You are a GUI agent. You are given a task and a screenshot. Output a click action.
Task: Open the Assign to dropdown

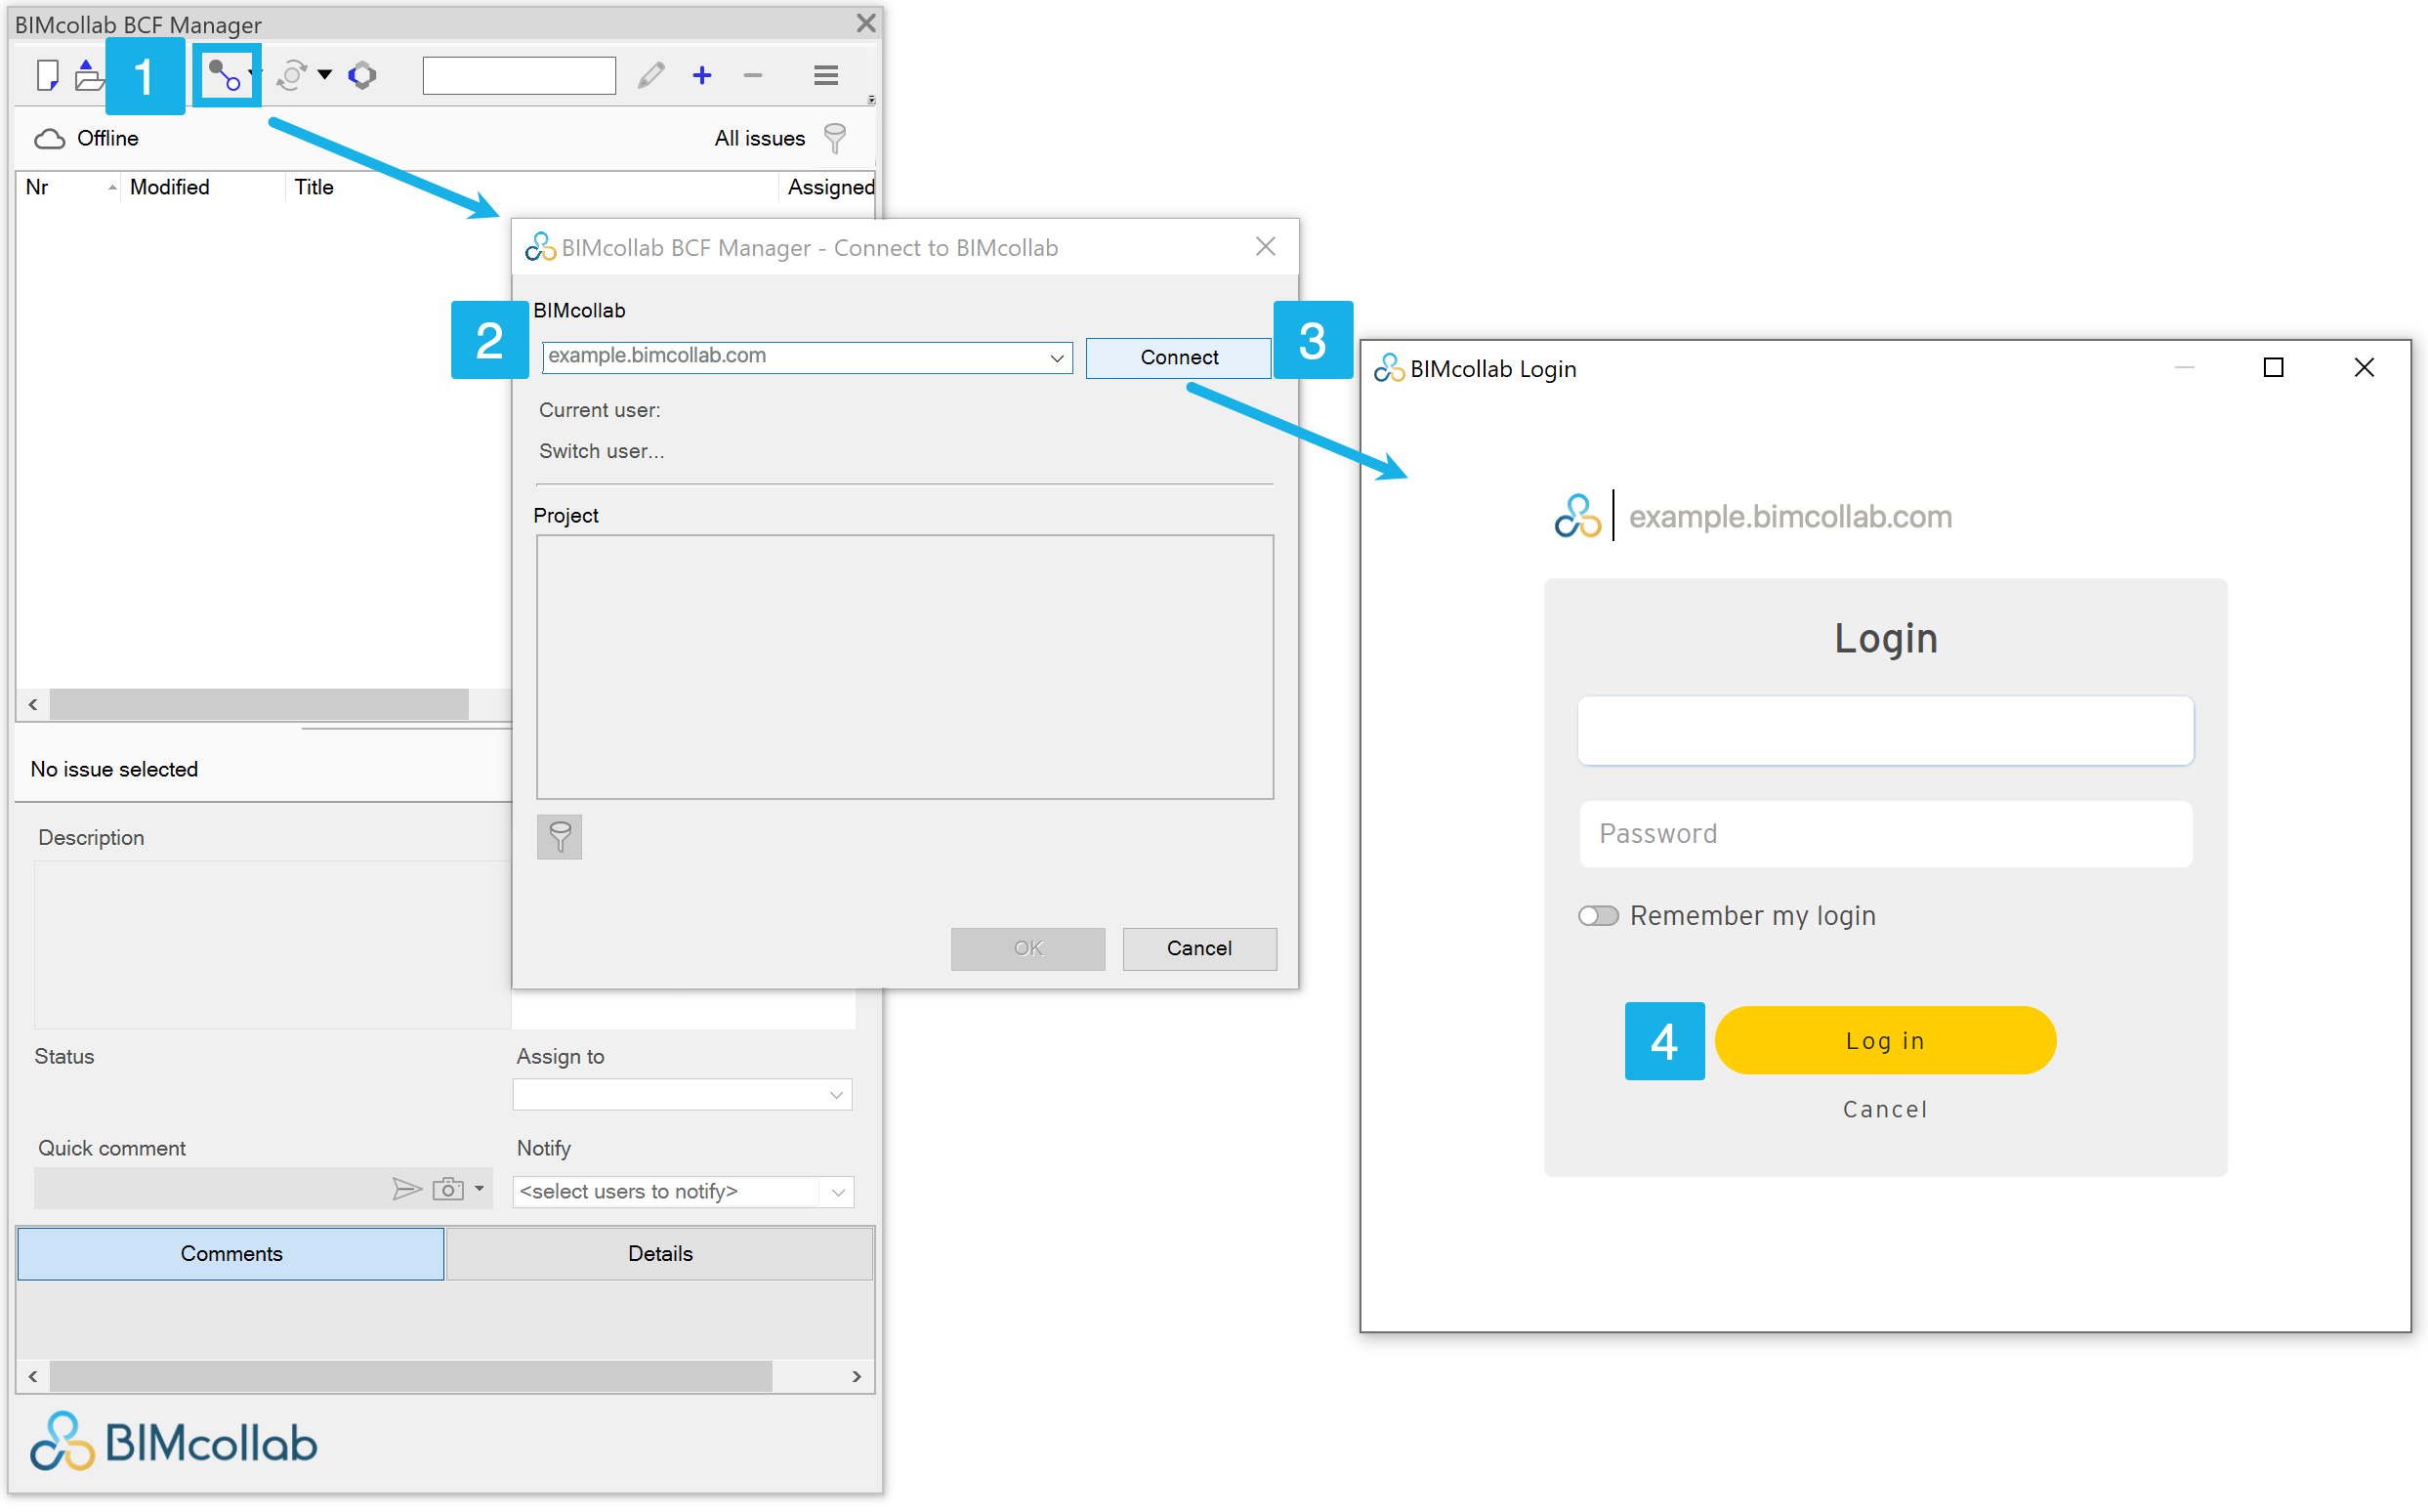683,1095
